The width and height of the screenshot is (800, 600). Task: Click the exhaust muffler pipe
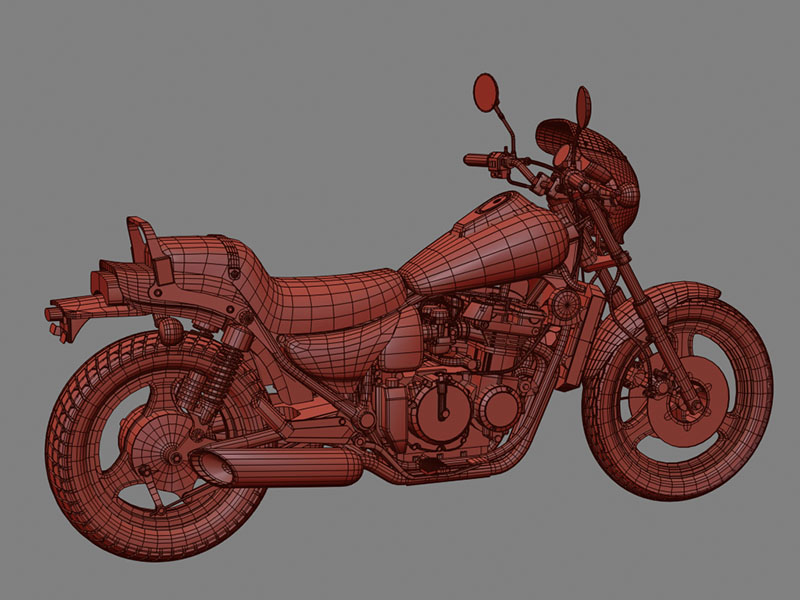pyautogui.click(x=278, y=466)
